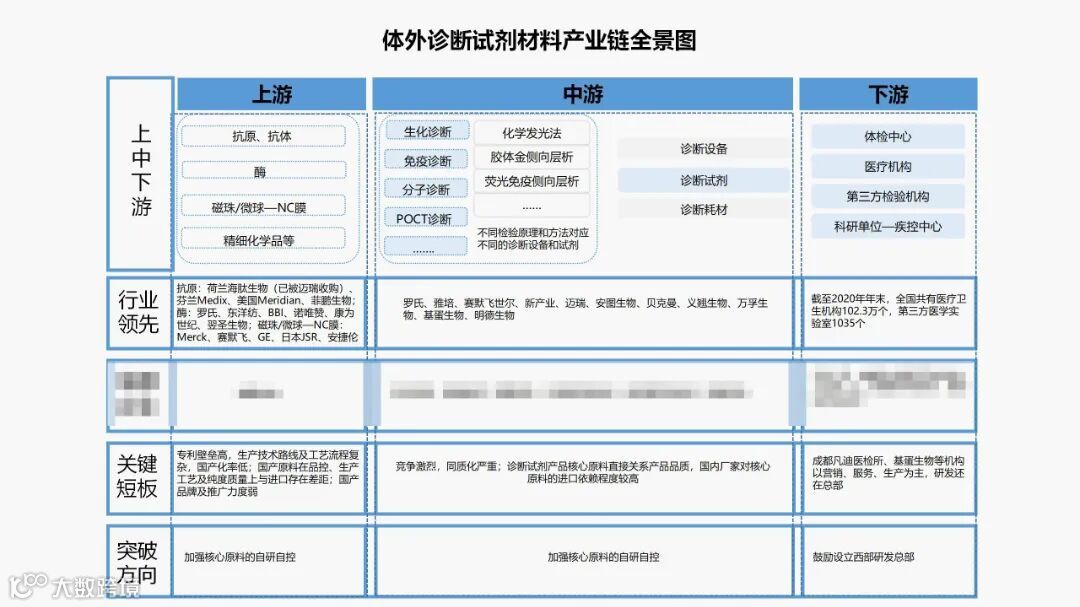The image size is (1080, 607).
Task: Click the upstream 加强核心原料的自研自控 text
Action: tap(240, 557)
